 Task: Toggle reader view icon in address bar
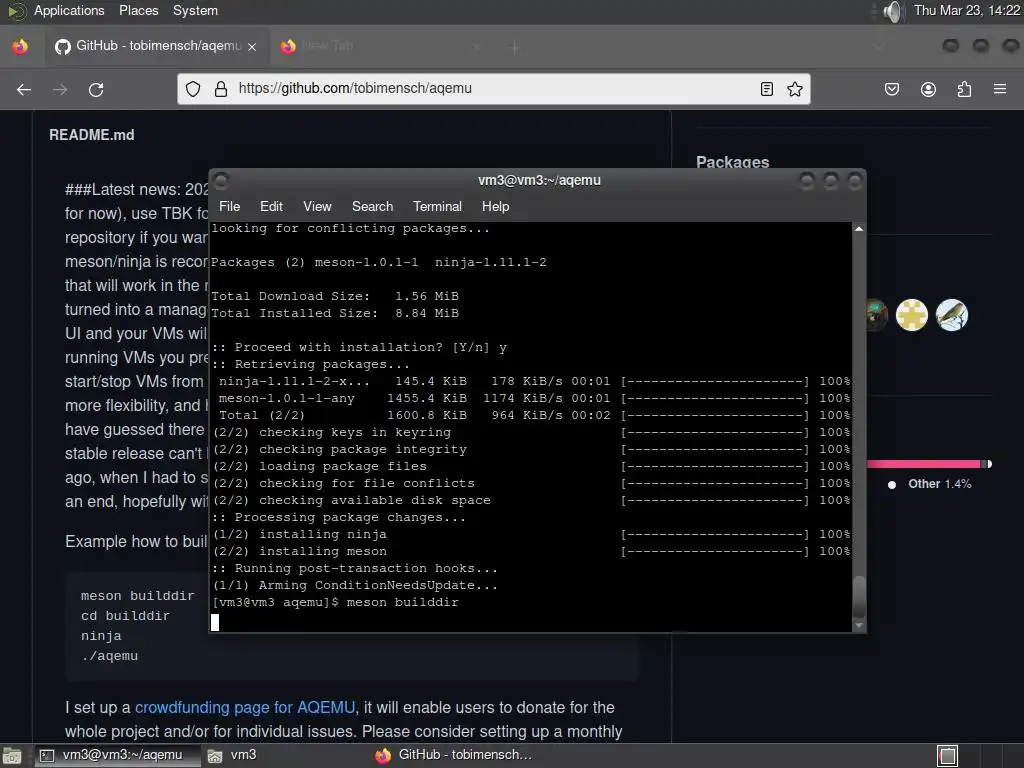[767, 89]
